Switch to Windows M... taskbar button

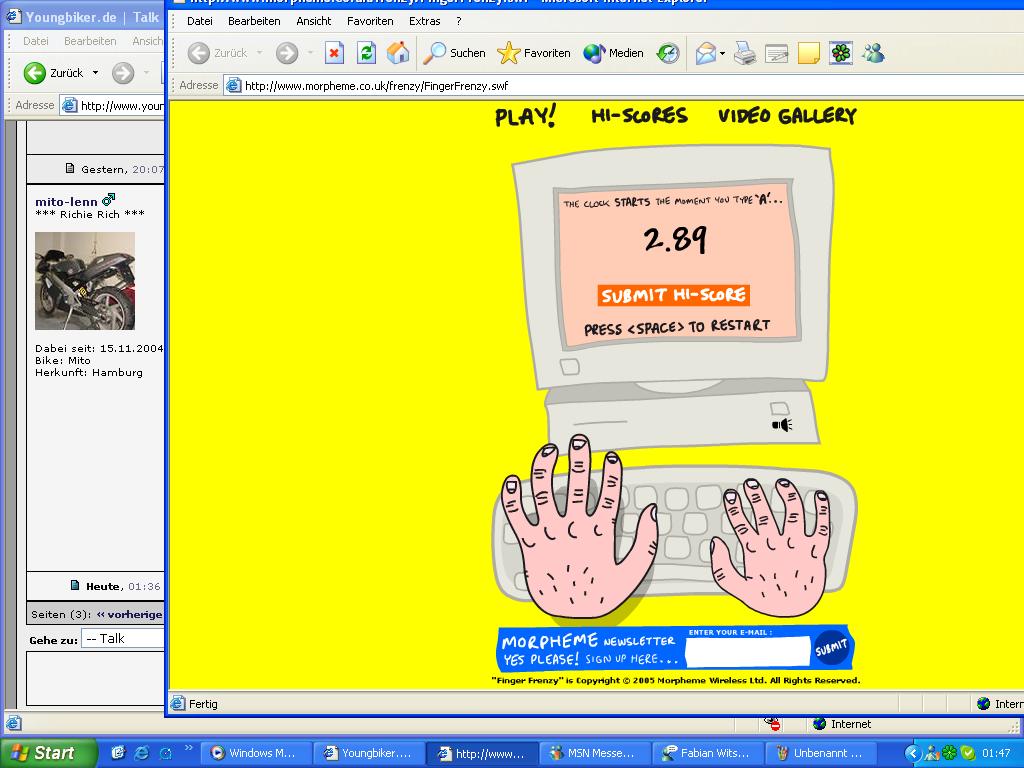257,753
